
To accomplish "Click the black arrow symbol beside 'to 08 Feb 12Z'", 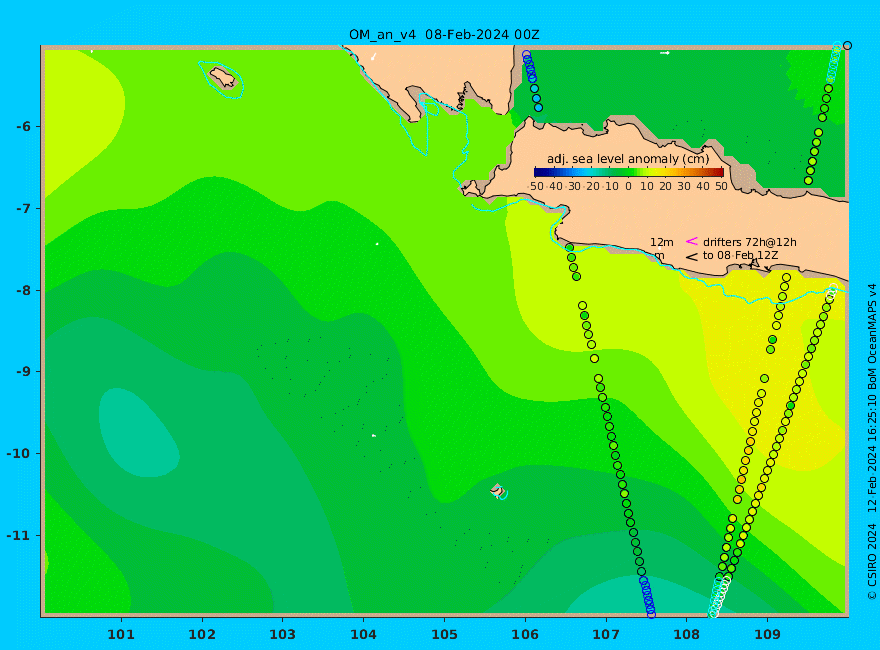I will 691,257.
